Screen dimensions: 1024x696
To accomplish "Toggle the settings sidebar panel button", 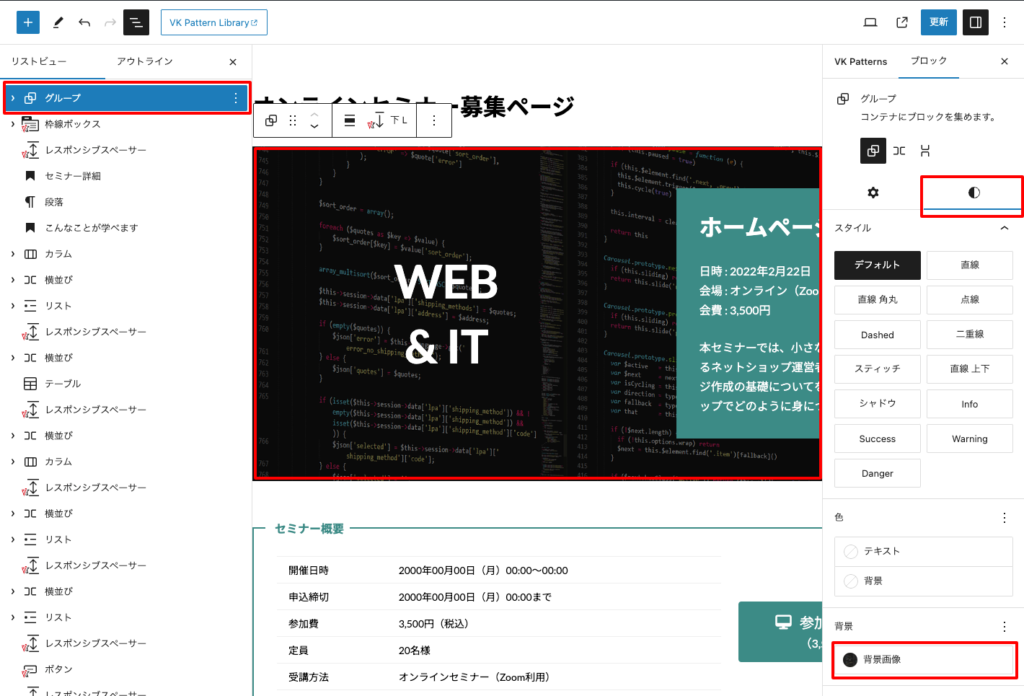I will 975,22.
